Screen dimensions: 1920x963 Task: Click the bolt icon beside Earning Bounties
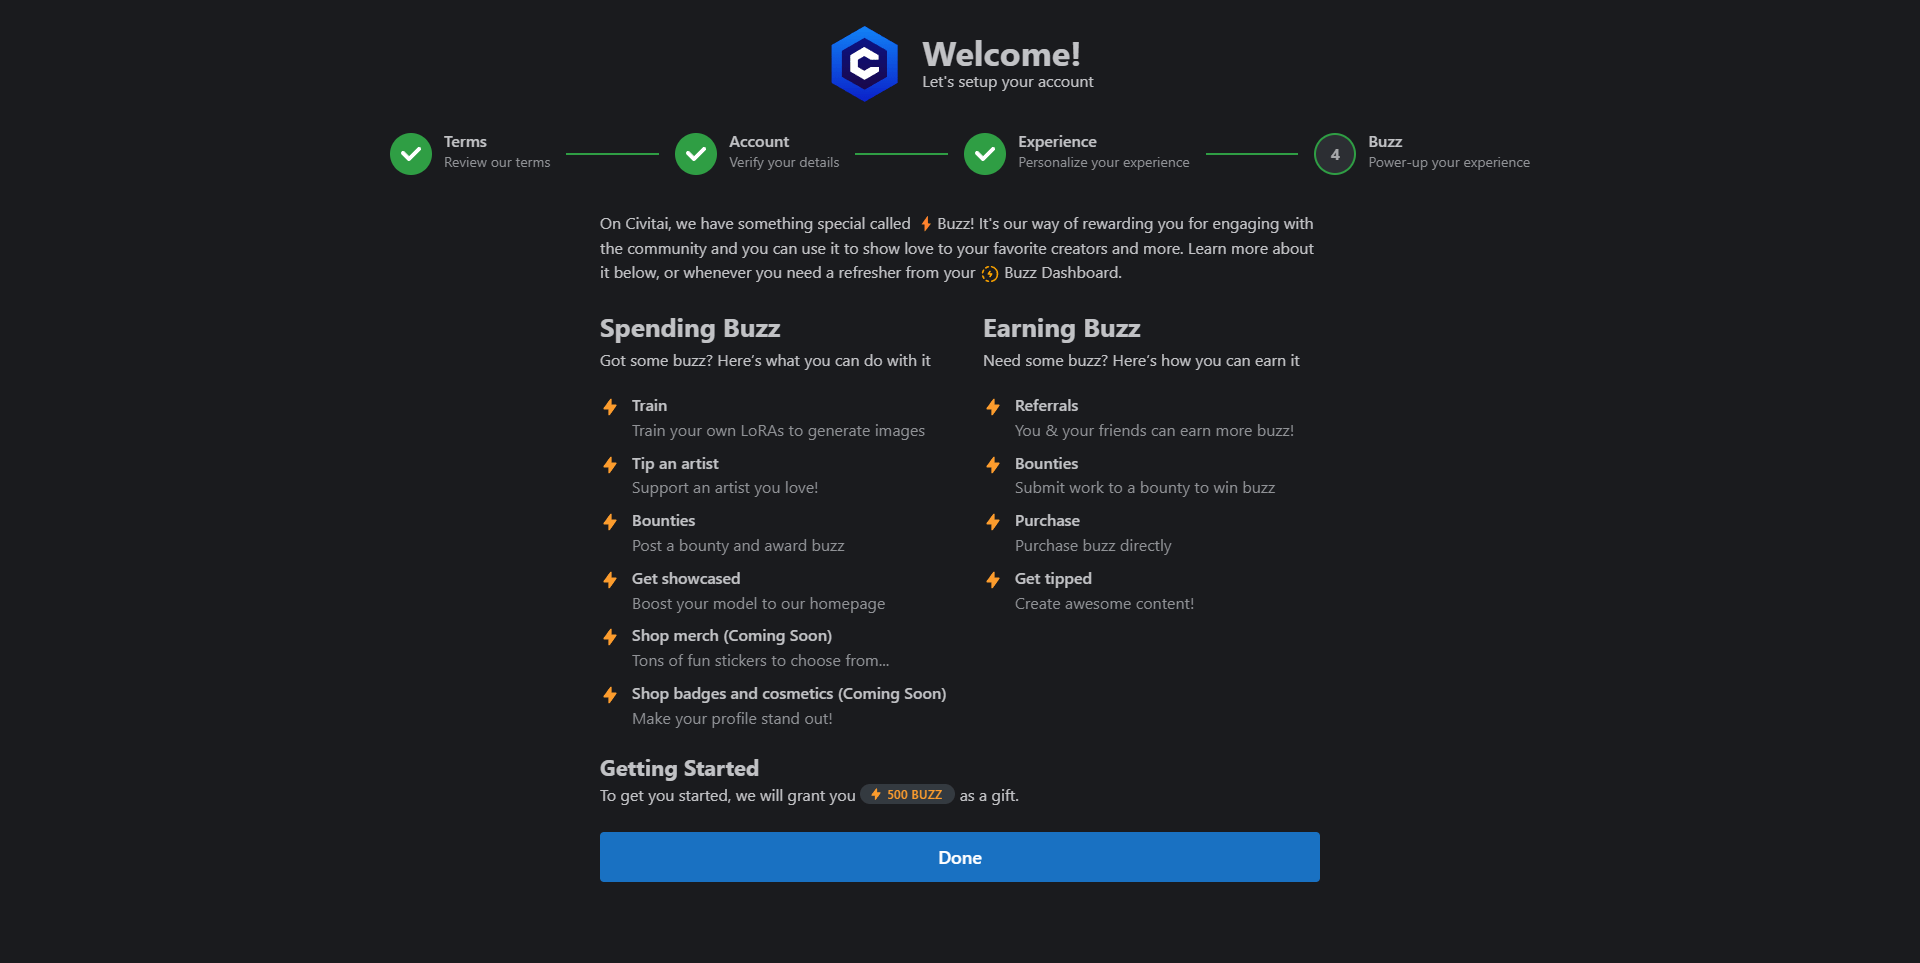(x=993, y=465)
